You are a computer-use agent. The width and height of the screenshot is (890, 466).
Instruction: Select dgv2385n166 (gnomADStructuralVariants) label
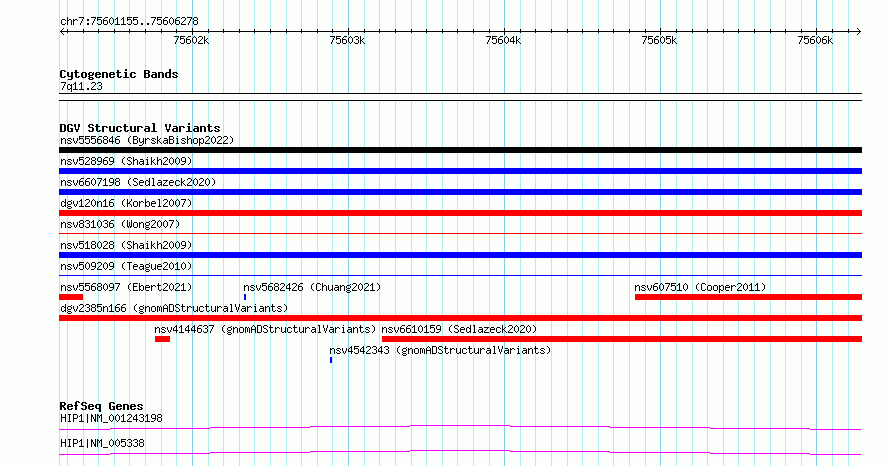pyautogui.click(x=174, y=308)
